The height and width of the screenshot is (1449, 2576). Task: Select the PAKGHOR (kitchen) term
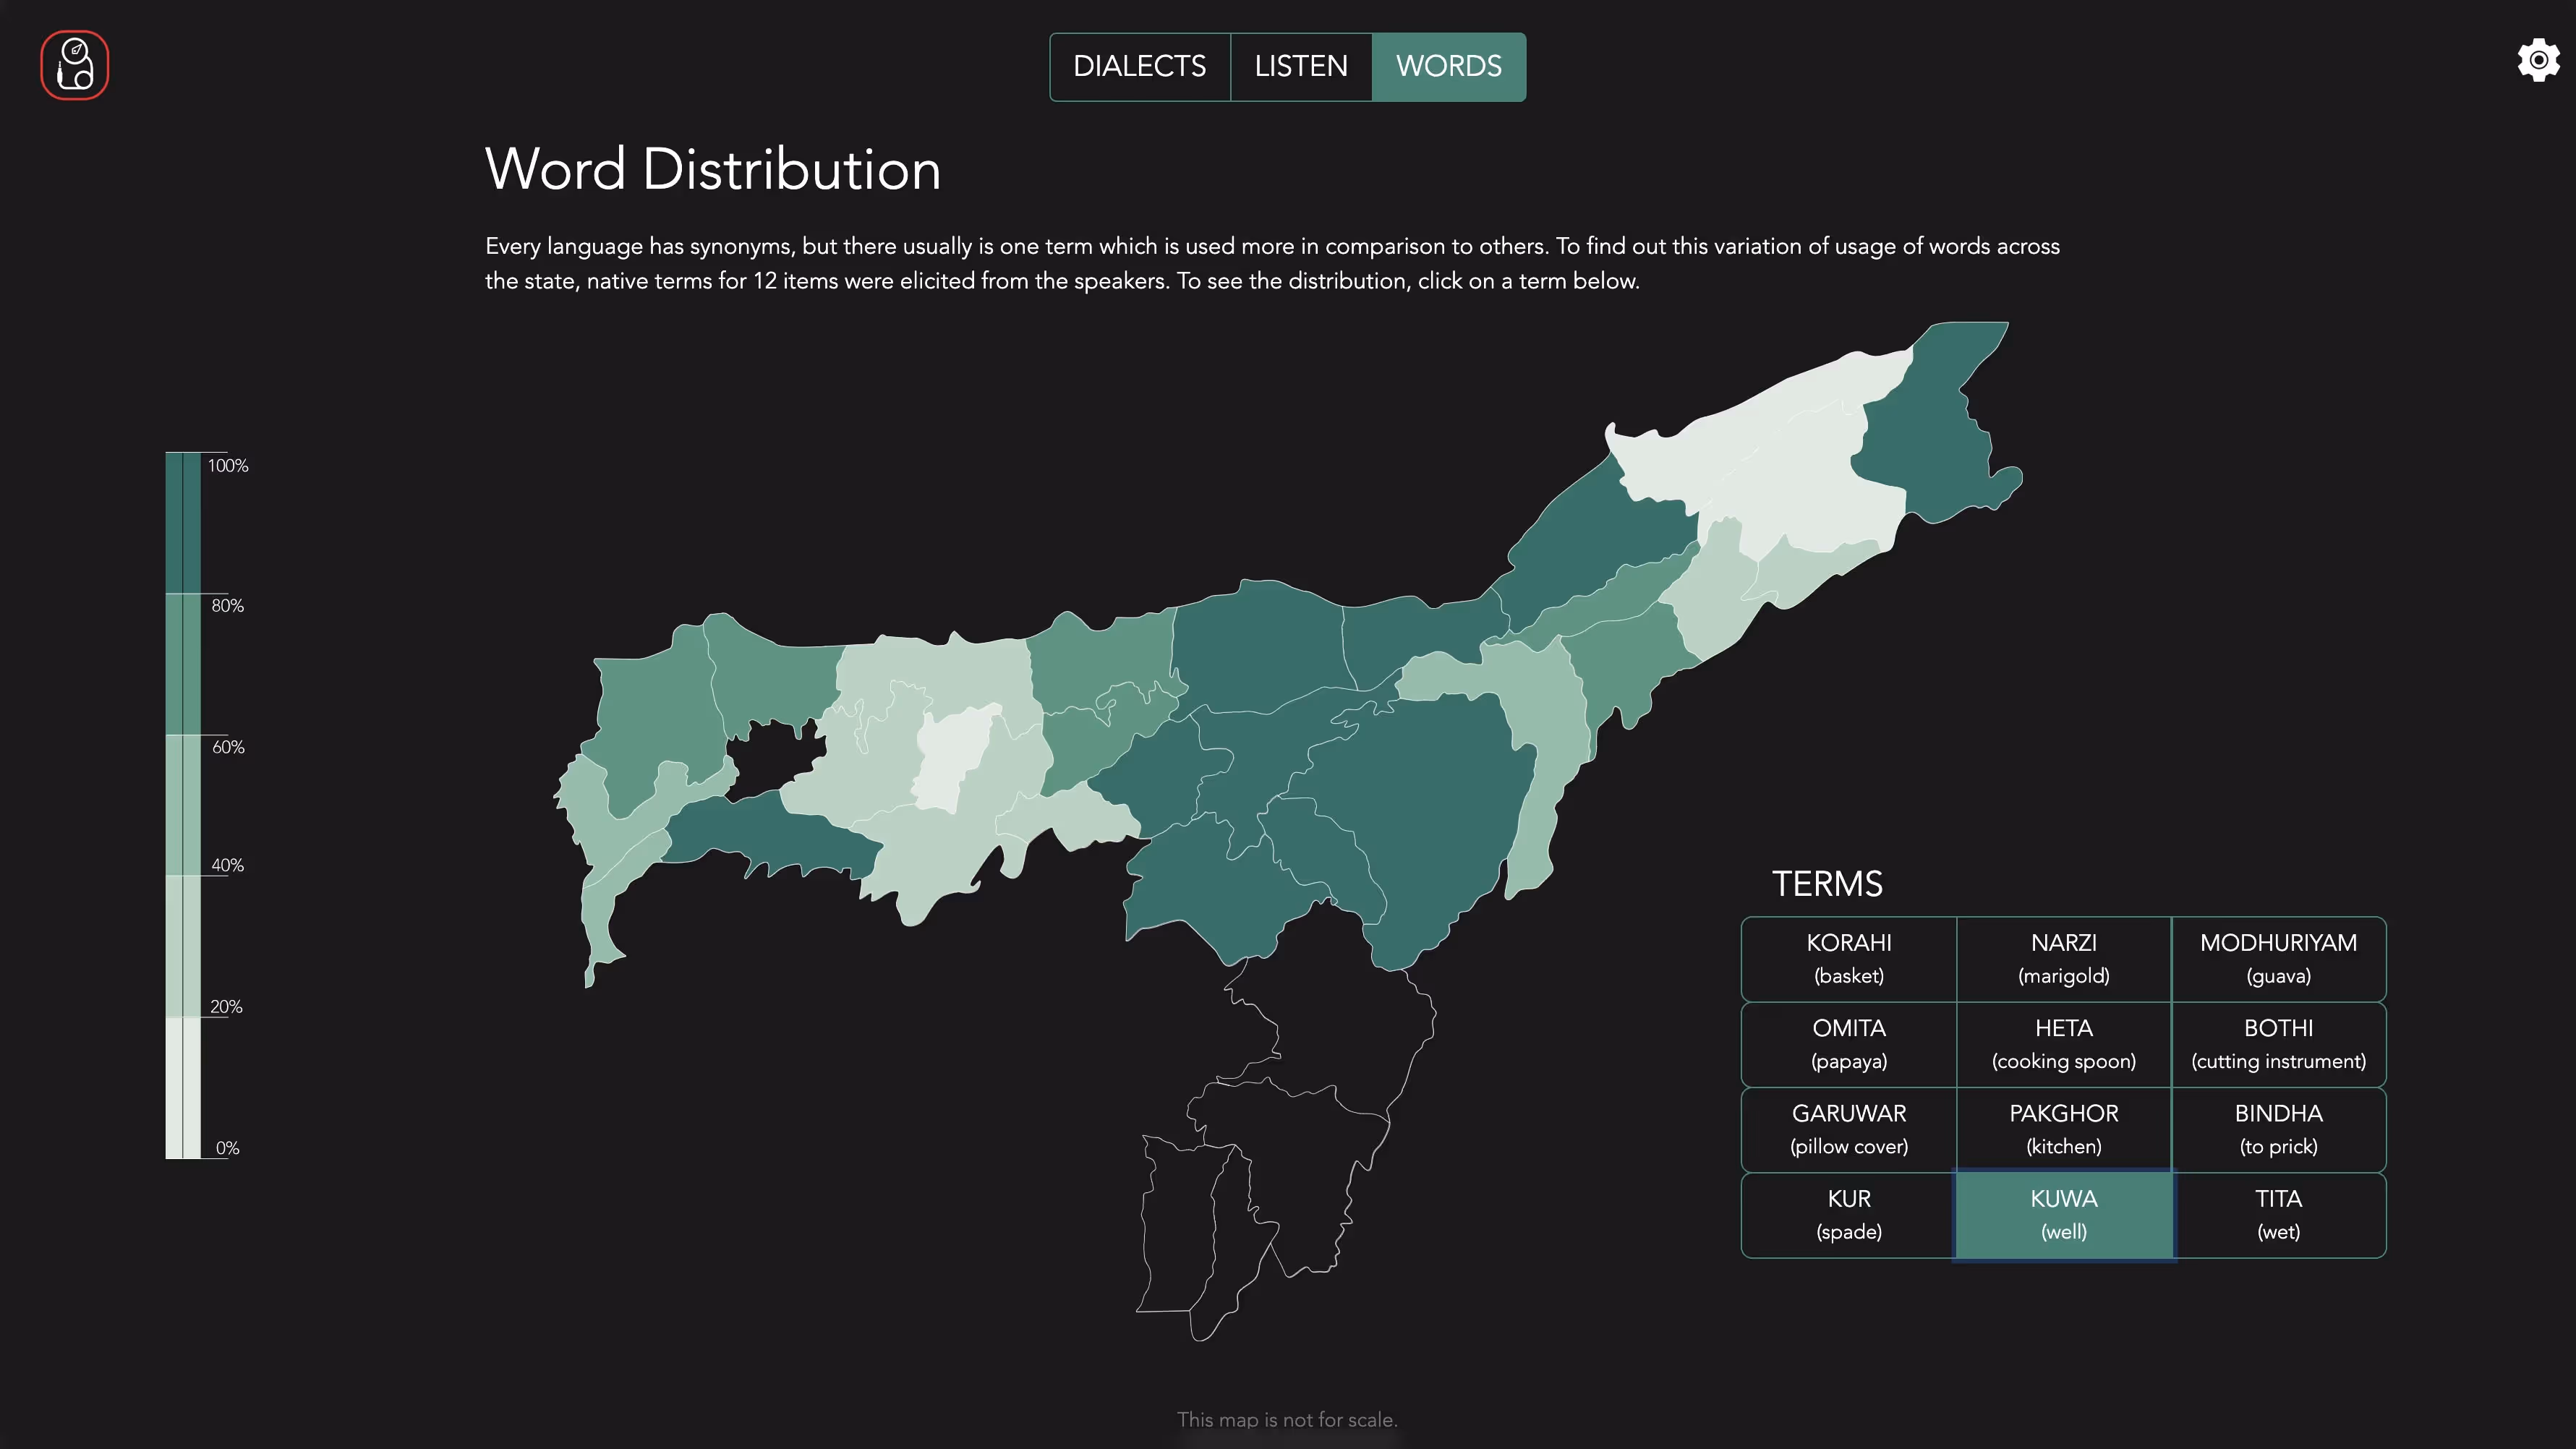point(2064,1129)
